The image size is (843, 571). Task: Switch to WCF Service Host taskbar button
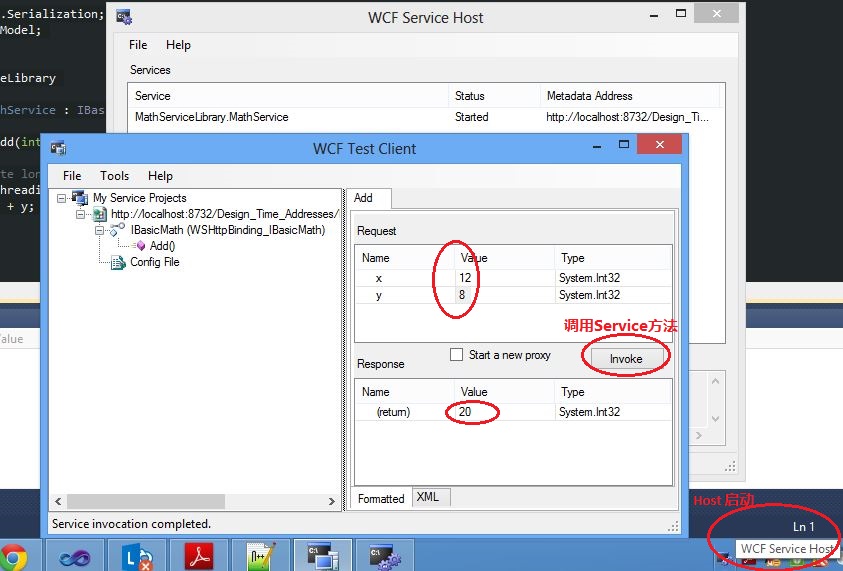click(384, 556)
